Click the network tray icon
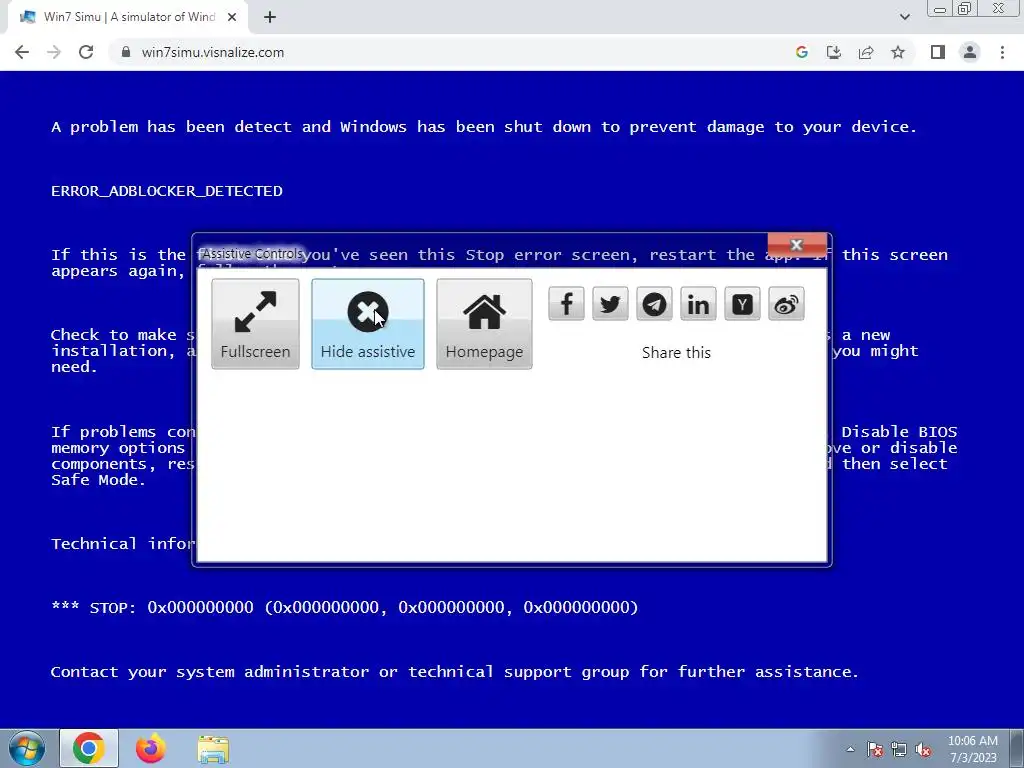This screenshot has height=768, width=1024. pyautogui.click(x=899, y=749)
